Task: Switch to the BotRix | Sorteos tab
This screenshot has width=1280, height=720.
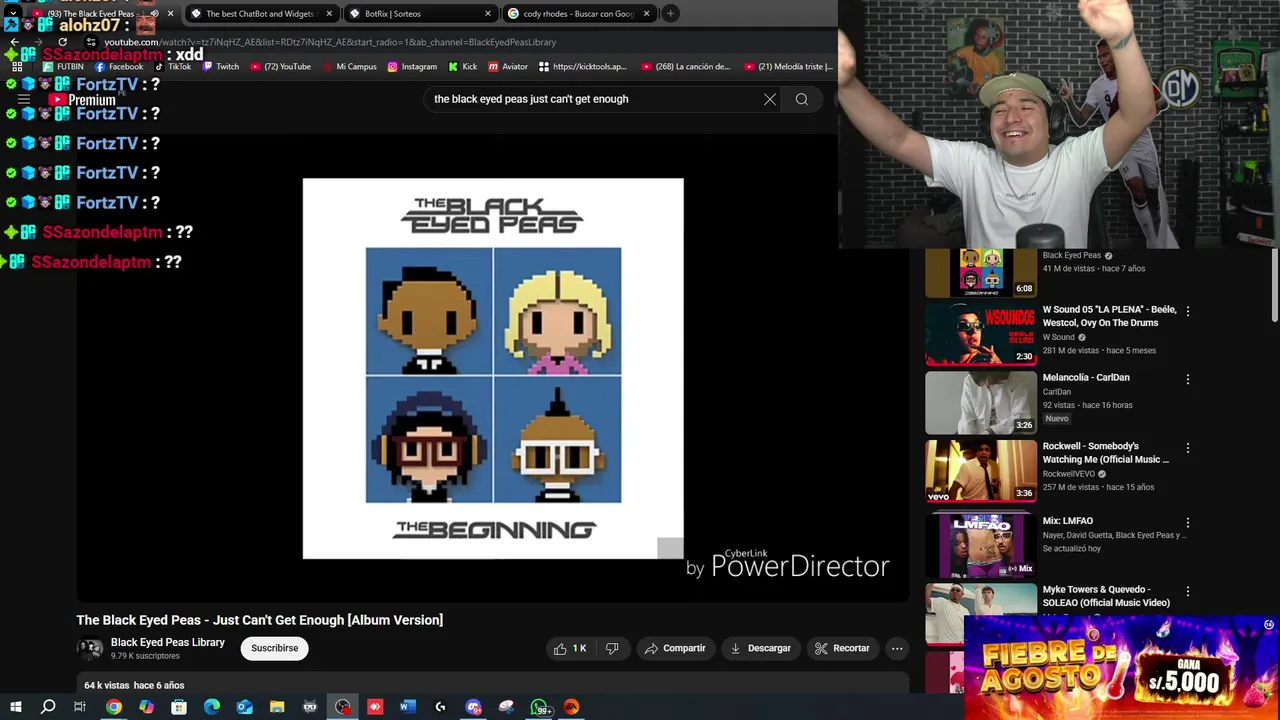Action: click(x=420, y=14)
